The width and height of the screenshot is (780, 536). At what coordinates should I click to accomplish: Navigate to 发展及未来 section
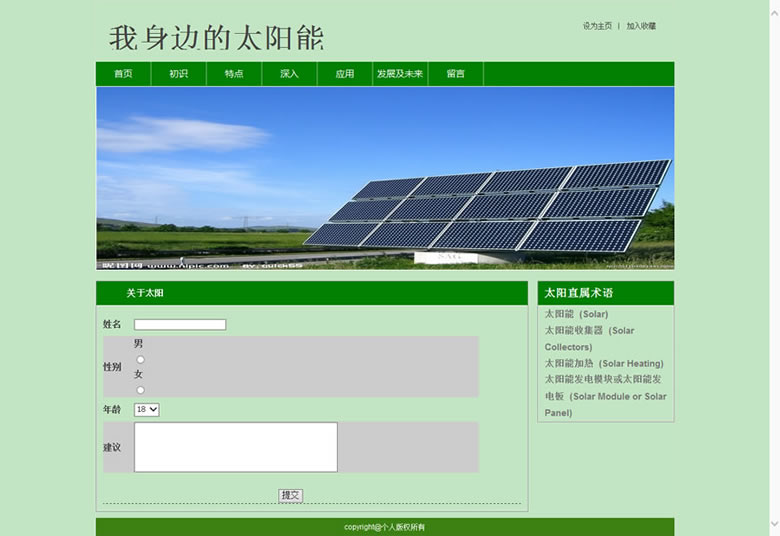[x=400, y=74]
